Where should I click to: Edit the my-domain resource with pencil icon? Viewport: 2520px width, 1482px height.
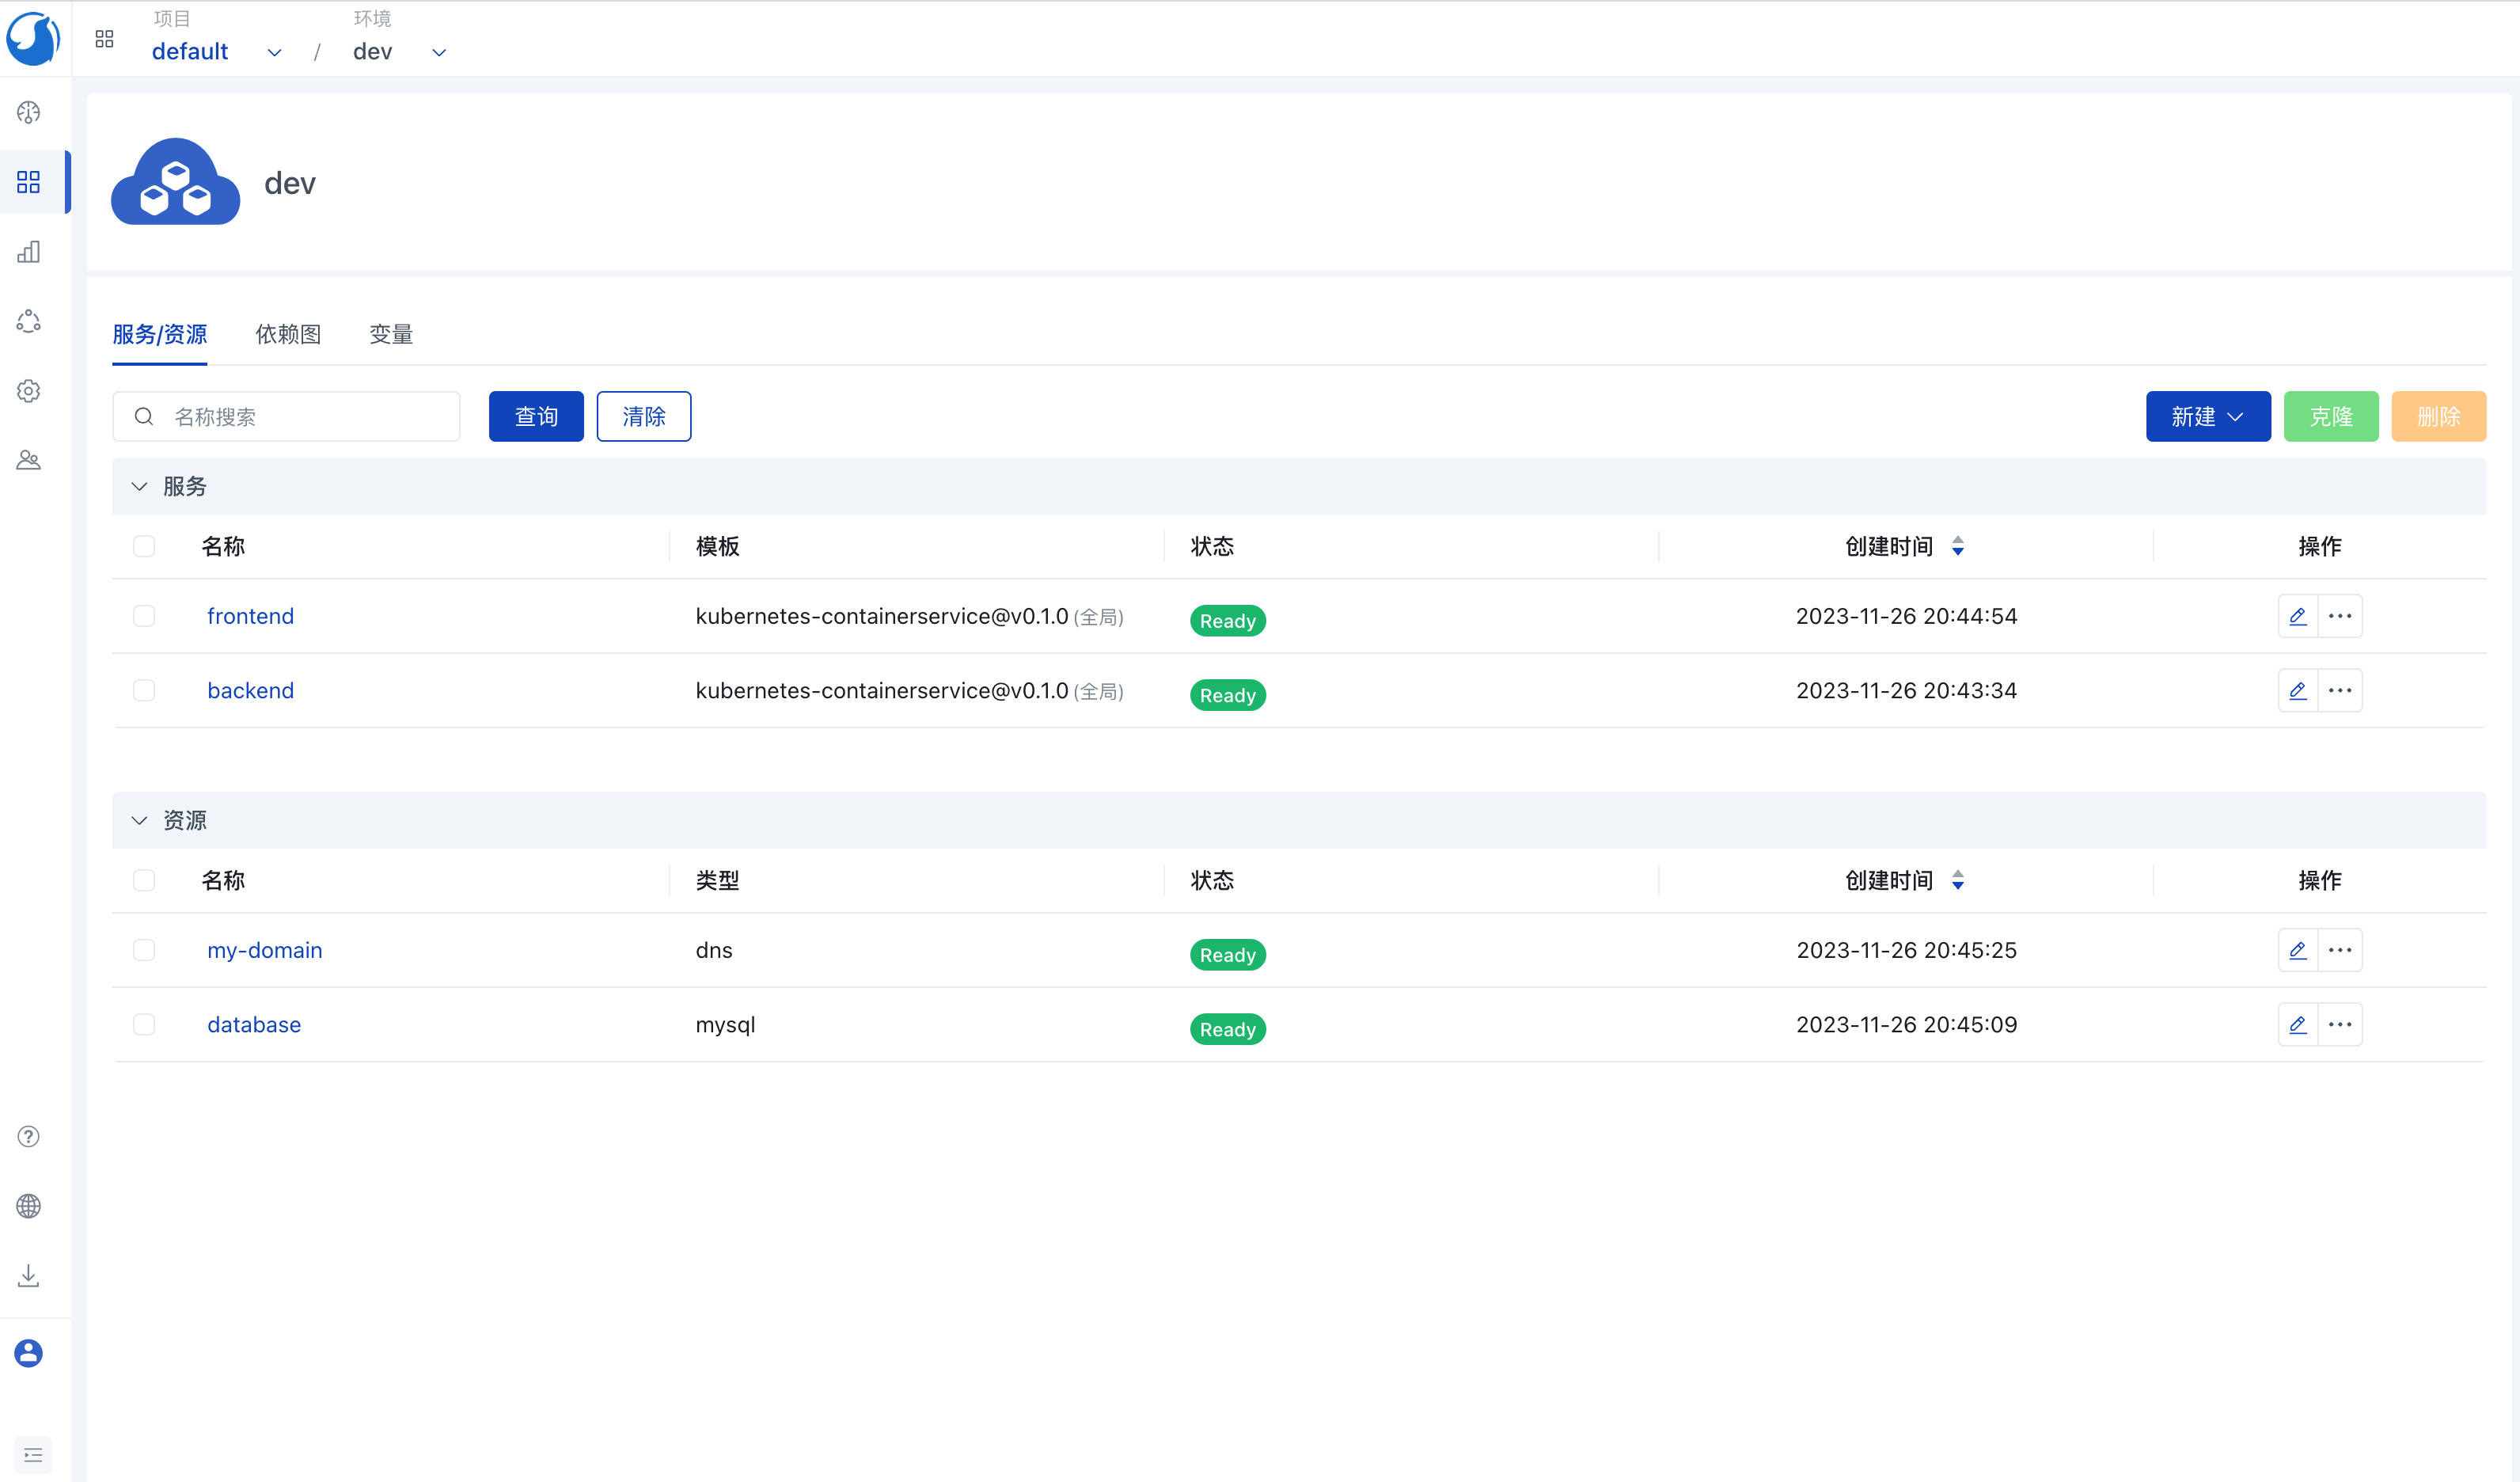(x=2298, y=950)
